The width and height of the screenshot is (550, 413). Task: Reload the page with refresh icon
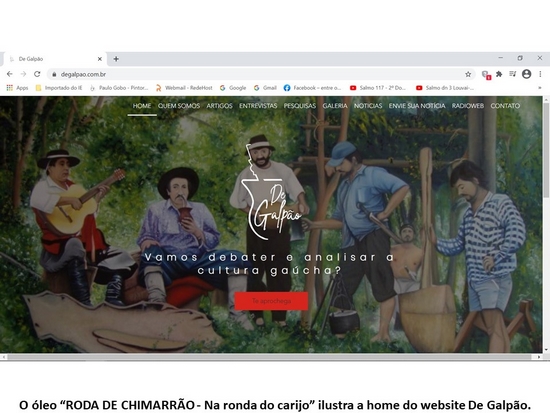[37, 74]
